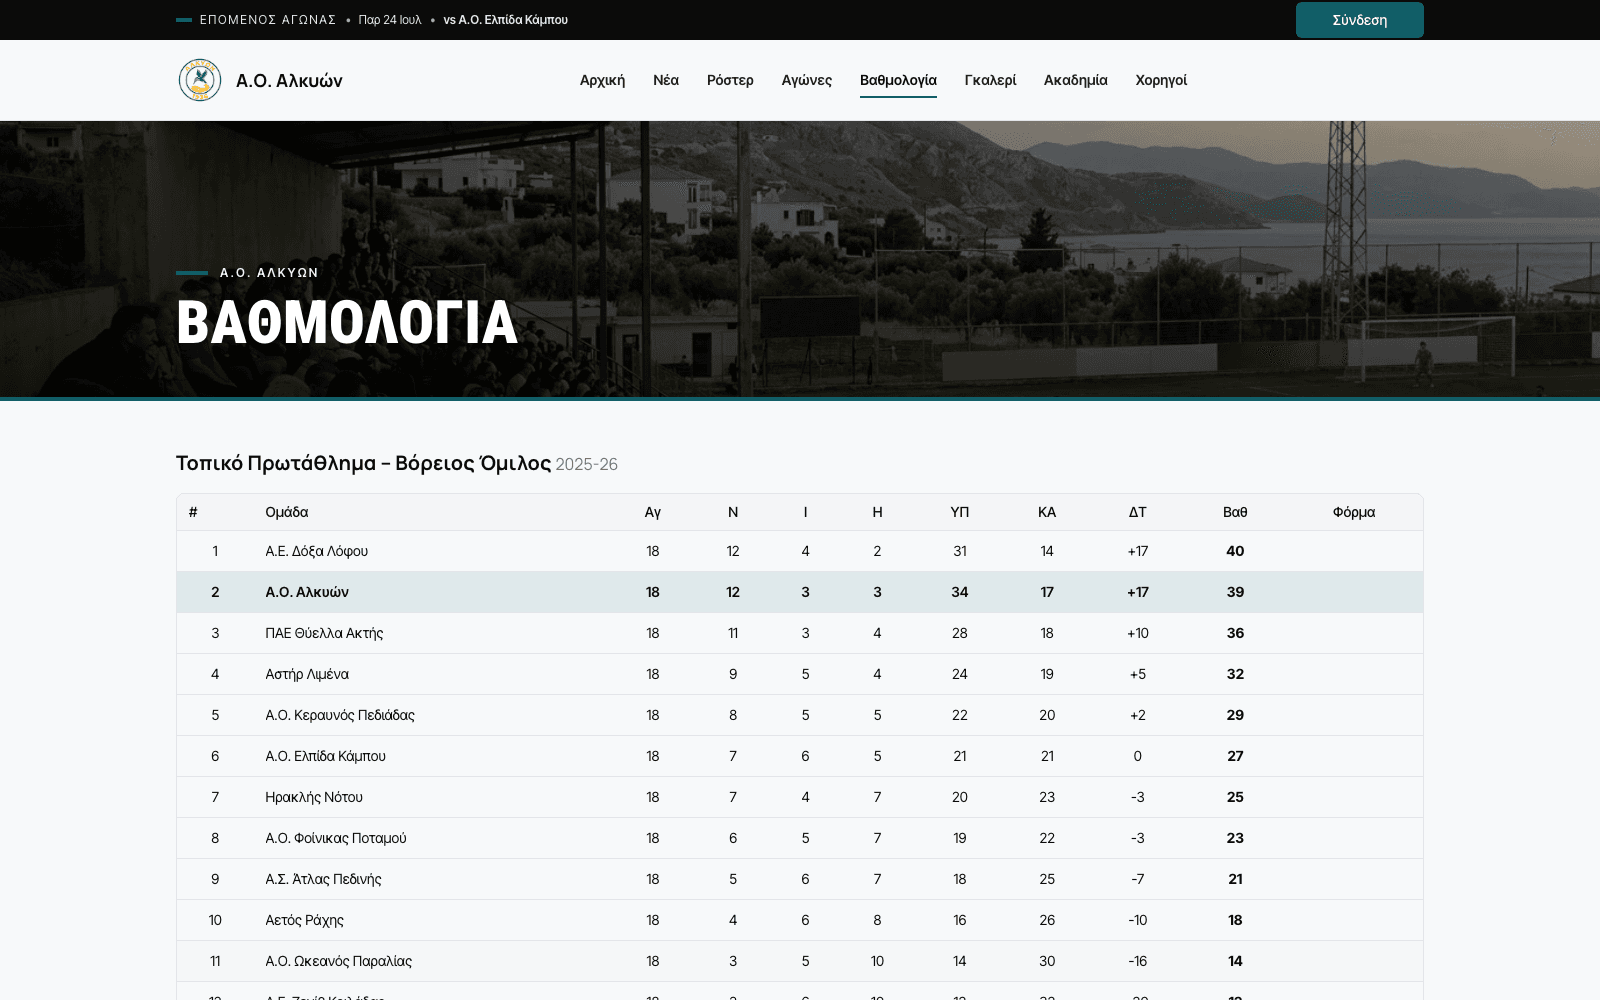Screen dimensions: 1600x1000
Task: Click the A.O. Αλκυών club logo
Action: pos(200,80)
